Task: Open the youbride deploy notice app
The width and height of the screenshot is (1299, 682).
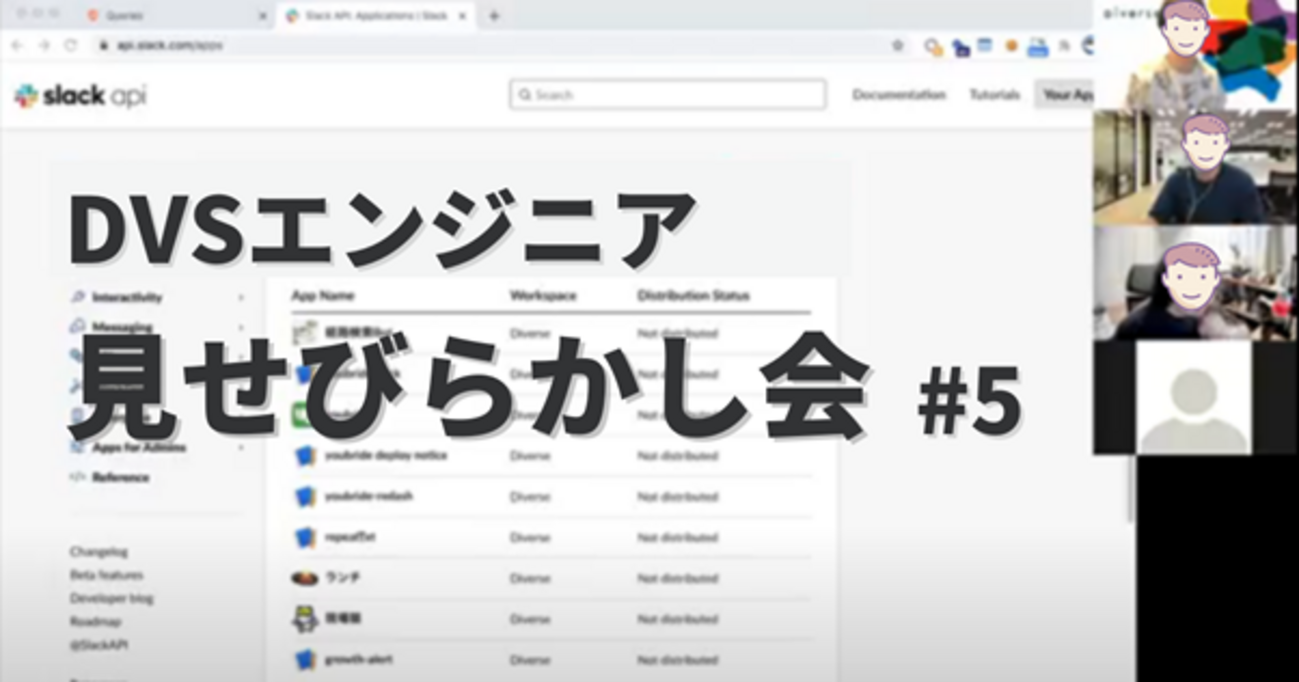Action: 385,455
